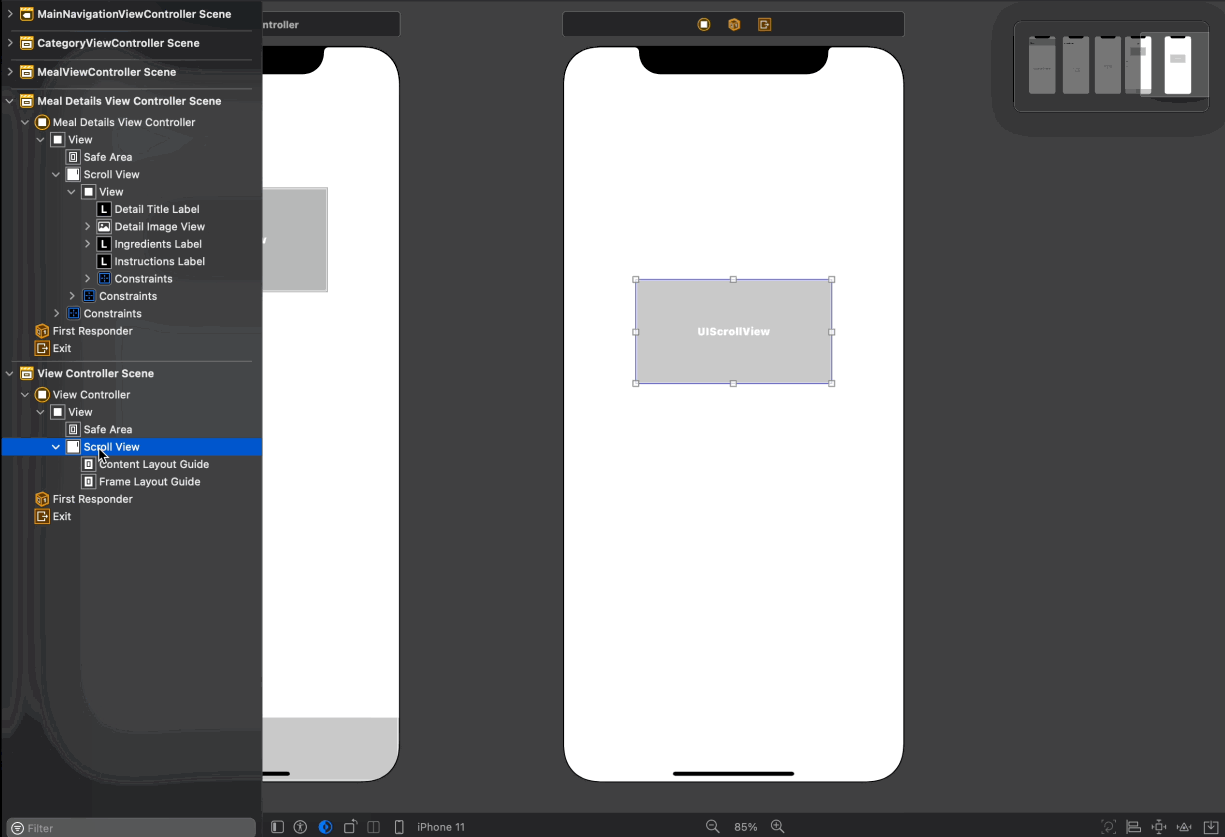Open the Add New Constraints icon
Screen dimensions: 1225x837
point(1159,827)
